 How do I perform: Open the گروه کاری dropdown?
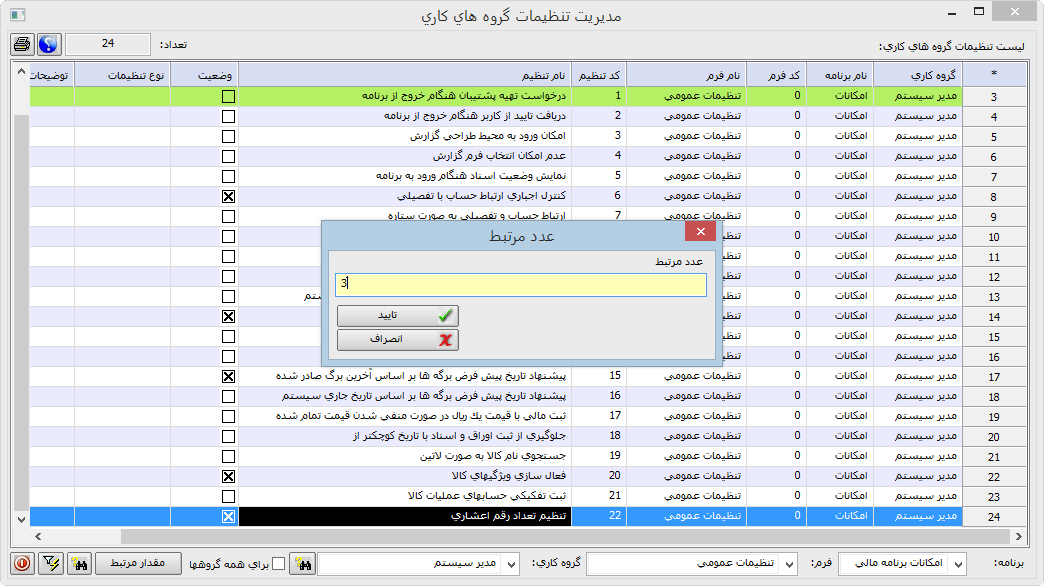point(511,564)
